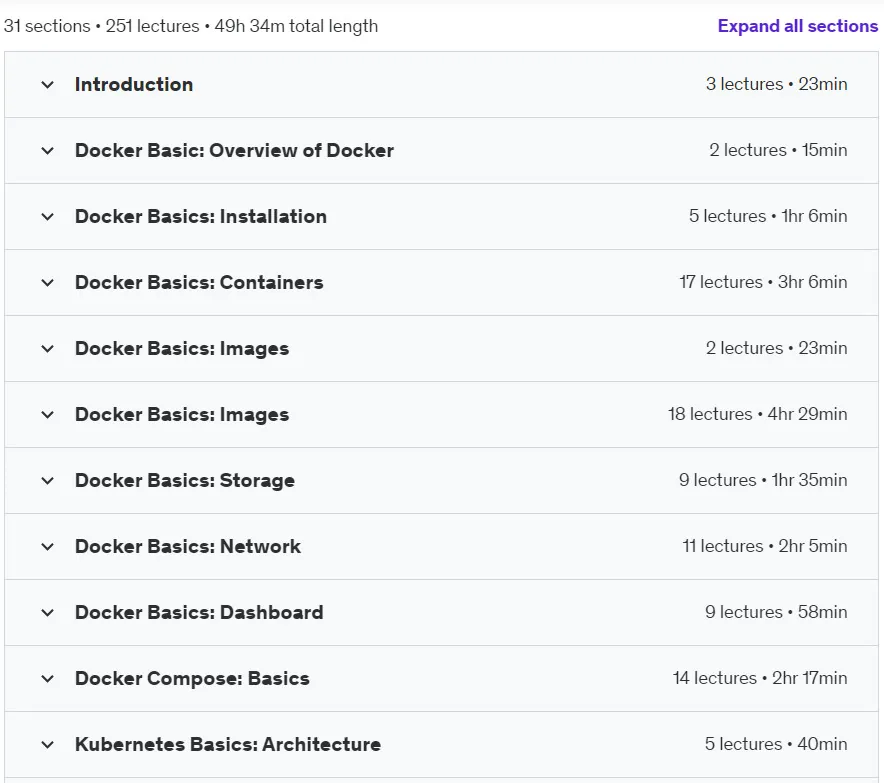Screen dimensions: 884x783
Task: Expand the Docker Basics: Network chevron
Action: click(x=48, y=546)
